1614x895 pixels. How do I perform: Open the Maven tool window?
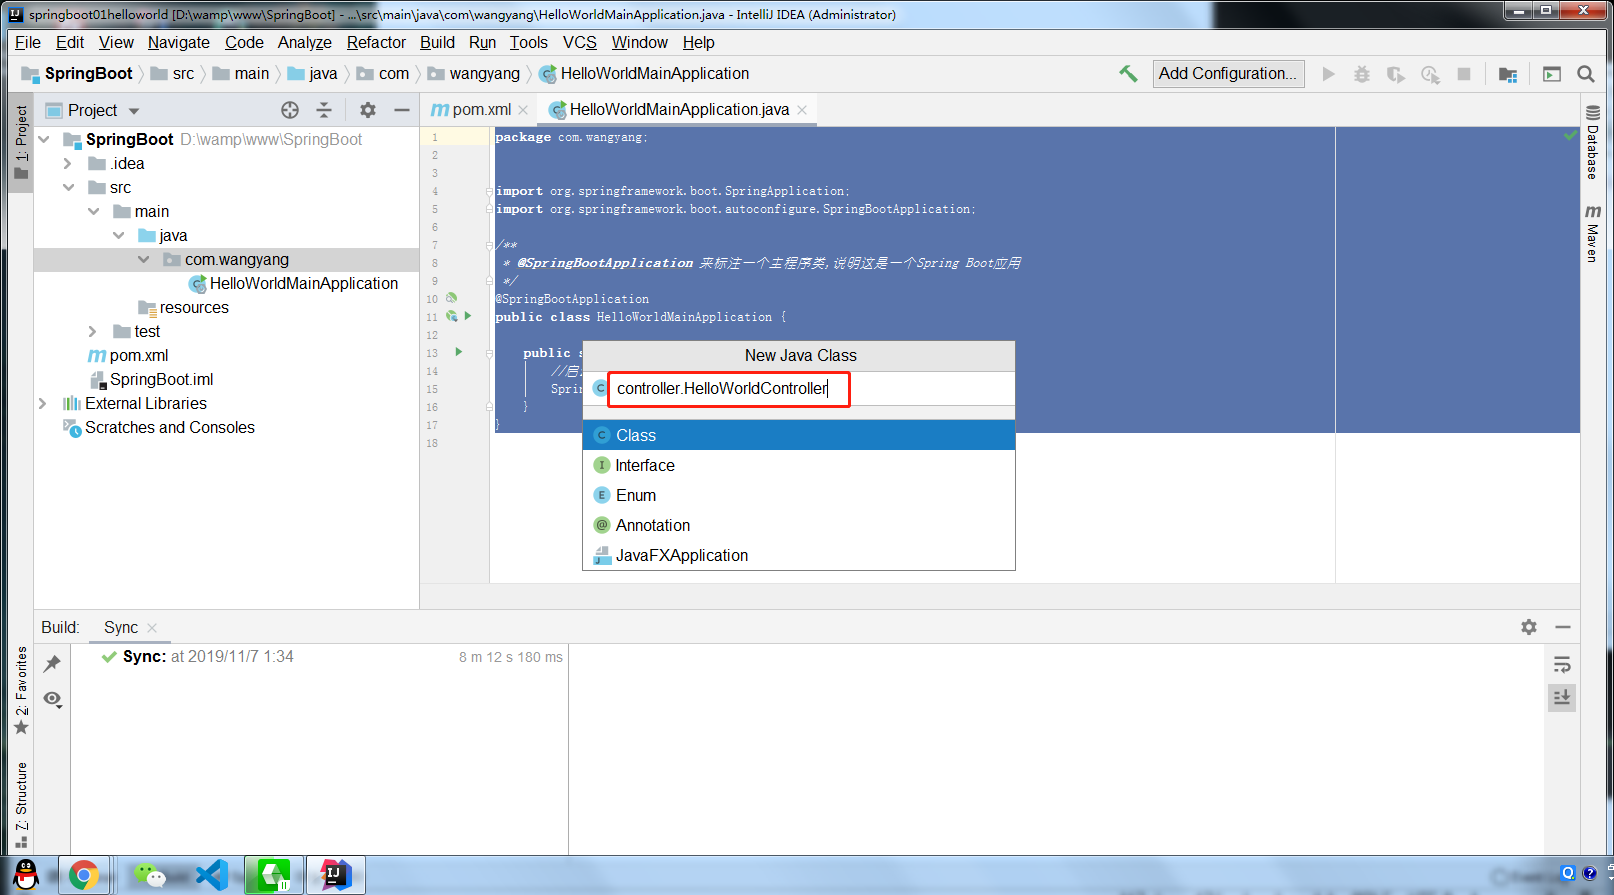pyautogui.click(x=1592, y=233)
